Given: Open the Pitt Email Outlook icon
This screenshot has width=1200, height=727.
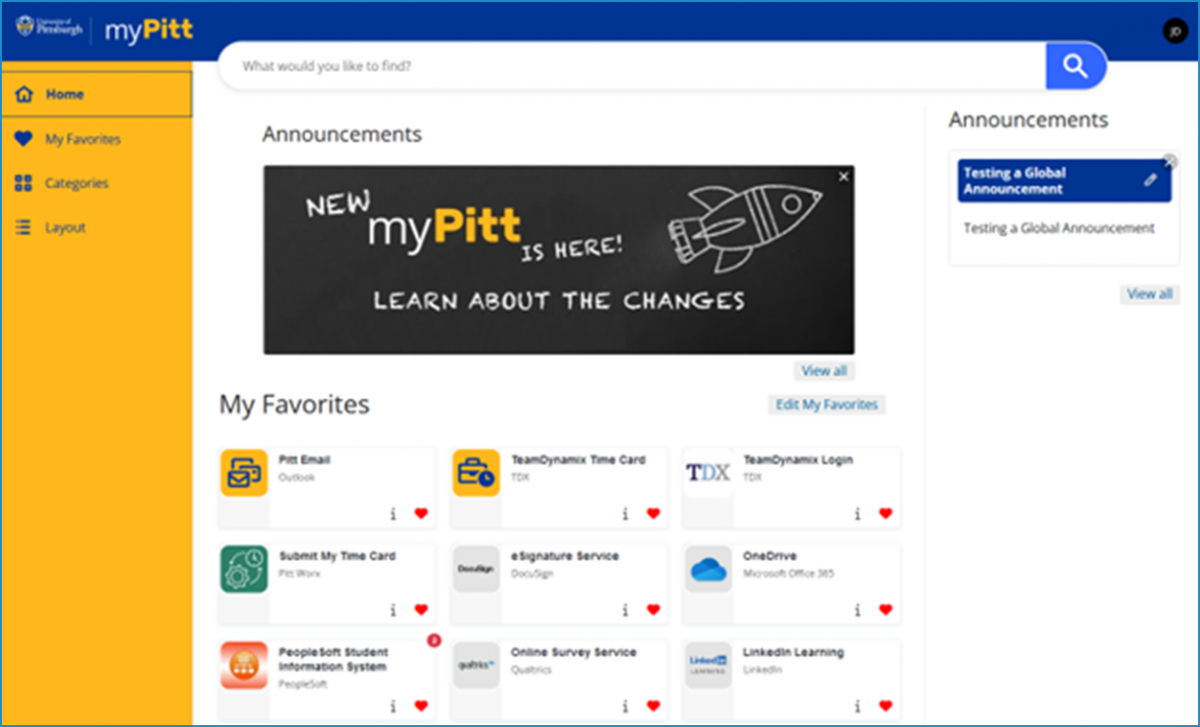Looking at the screenshot, I should click(244, 473).
